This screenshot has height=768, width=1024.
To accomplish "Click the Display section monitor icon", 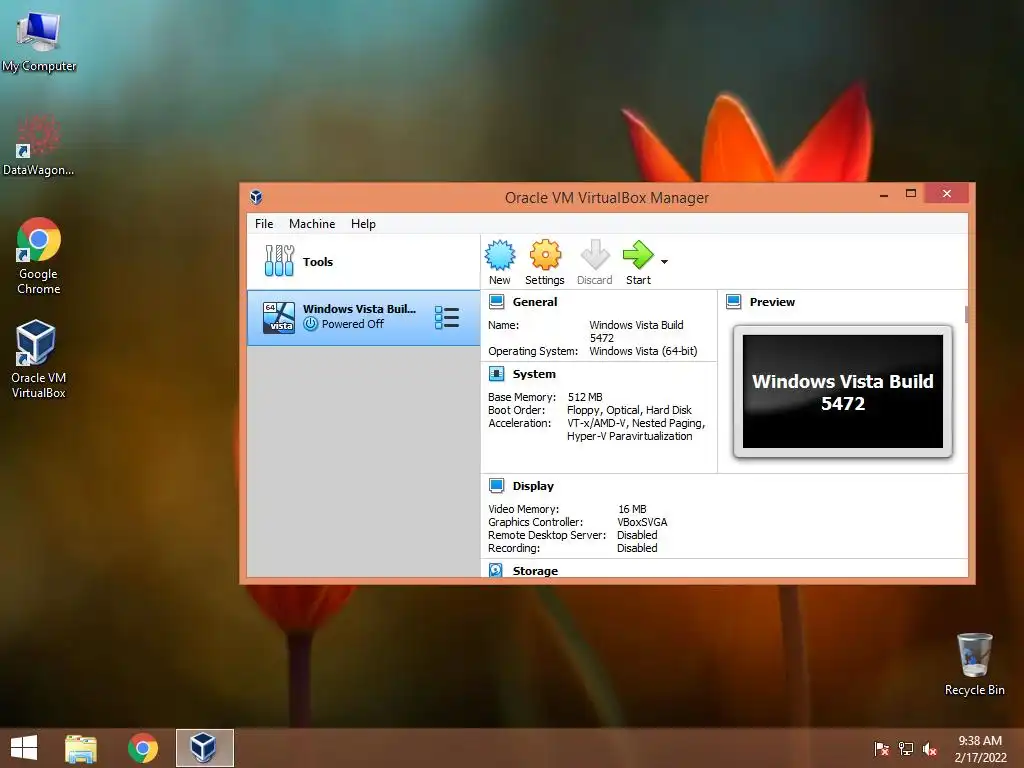I will point(496,486).
